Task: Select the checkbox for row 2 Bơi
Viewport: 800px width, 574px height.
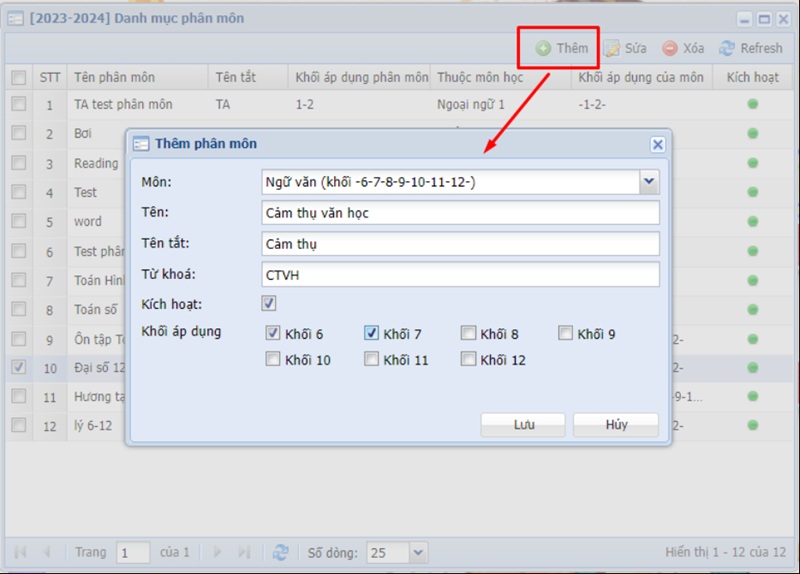Action: (19, 133)
